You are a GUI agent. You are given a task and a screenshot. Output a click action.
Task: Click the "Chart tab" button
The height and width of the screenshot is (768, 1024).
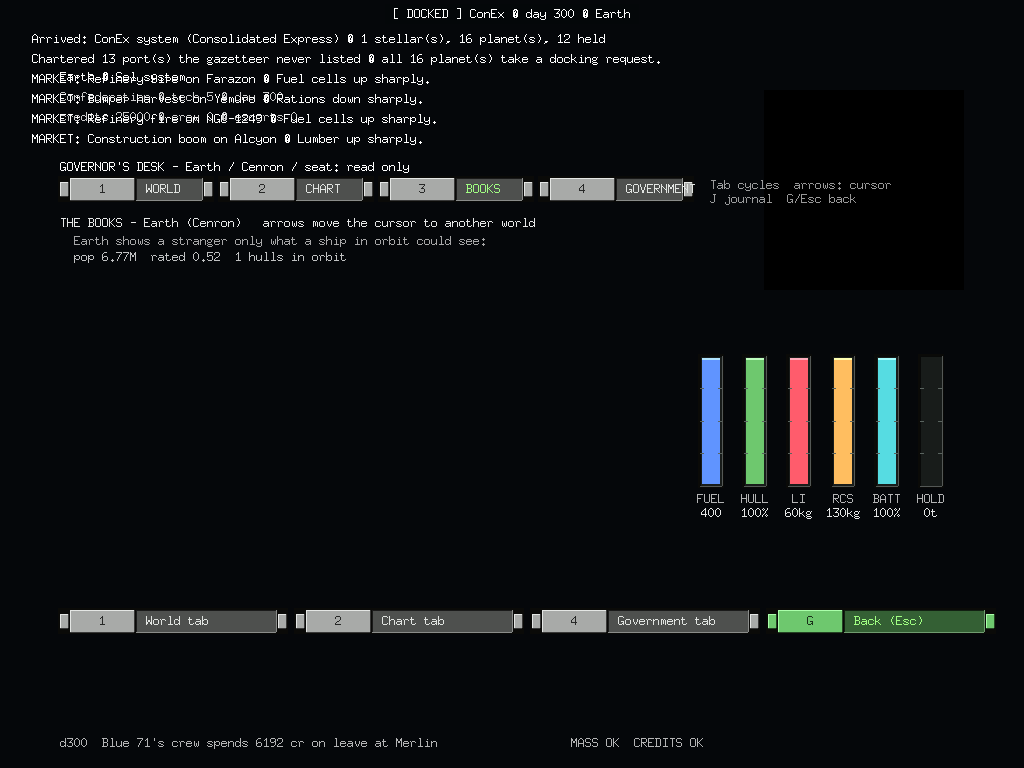coord(409,621)
